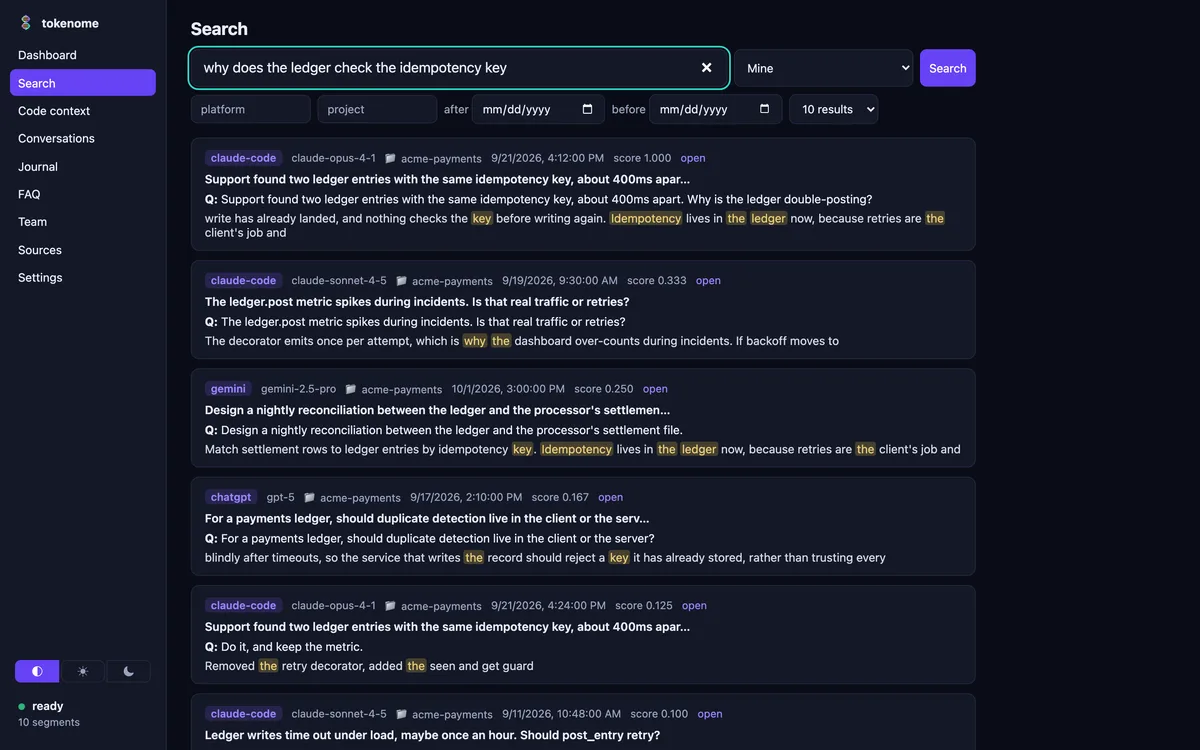Click project icon in the 4:24:00 PM result
Screen dimensions: 1200x750
tap(390, 606)
